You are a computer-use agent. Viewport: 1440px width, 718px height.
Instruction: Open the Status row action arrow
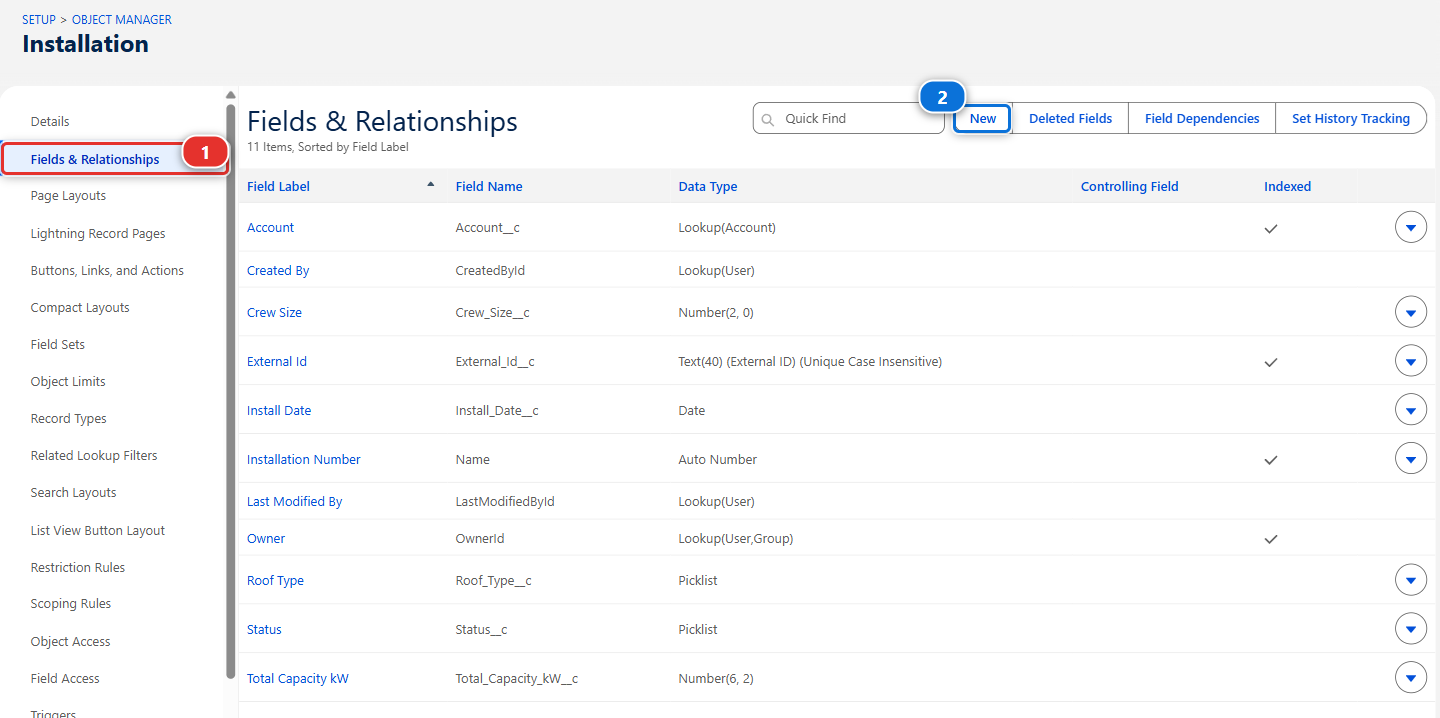pos(1411,629)
